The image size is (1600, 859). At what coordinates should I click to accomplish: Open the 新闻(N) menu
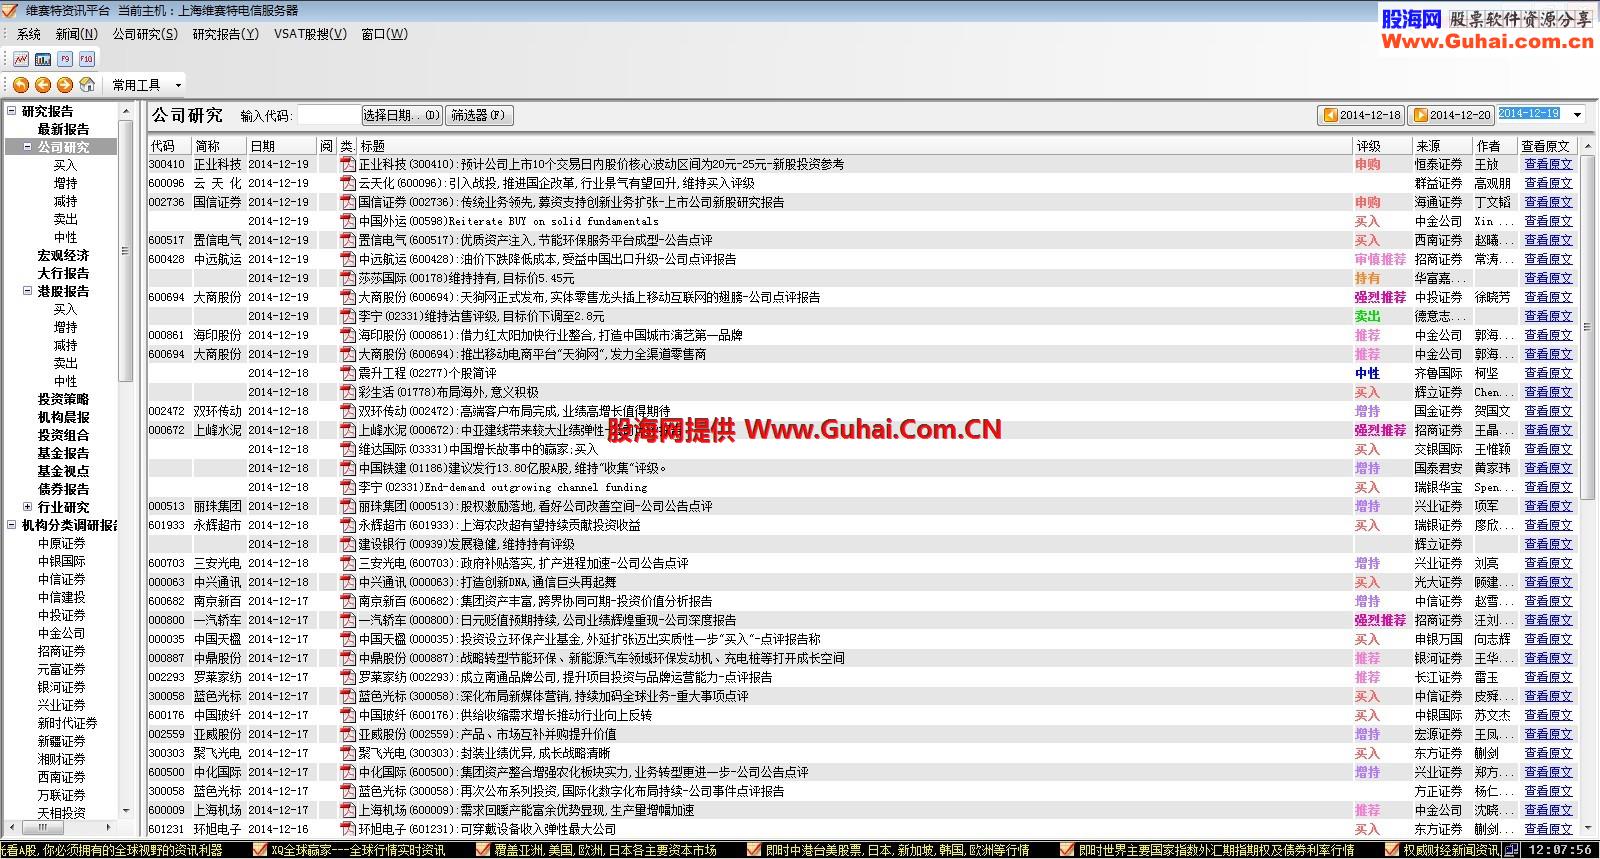click(x=77, y=34)
